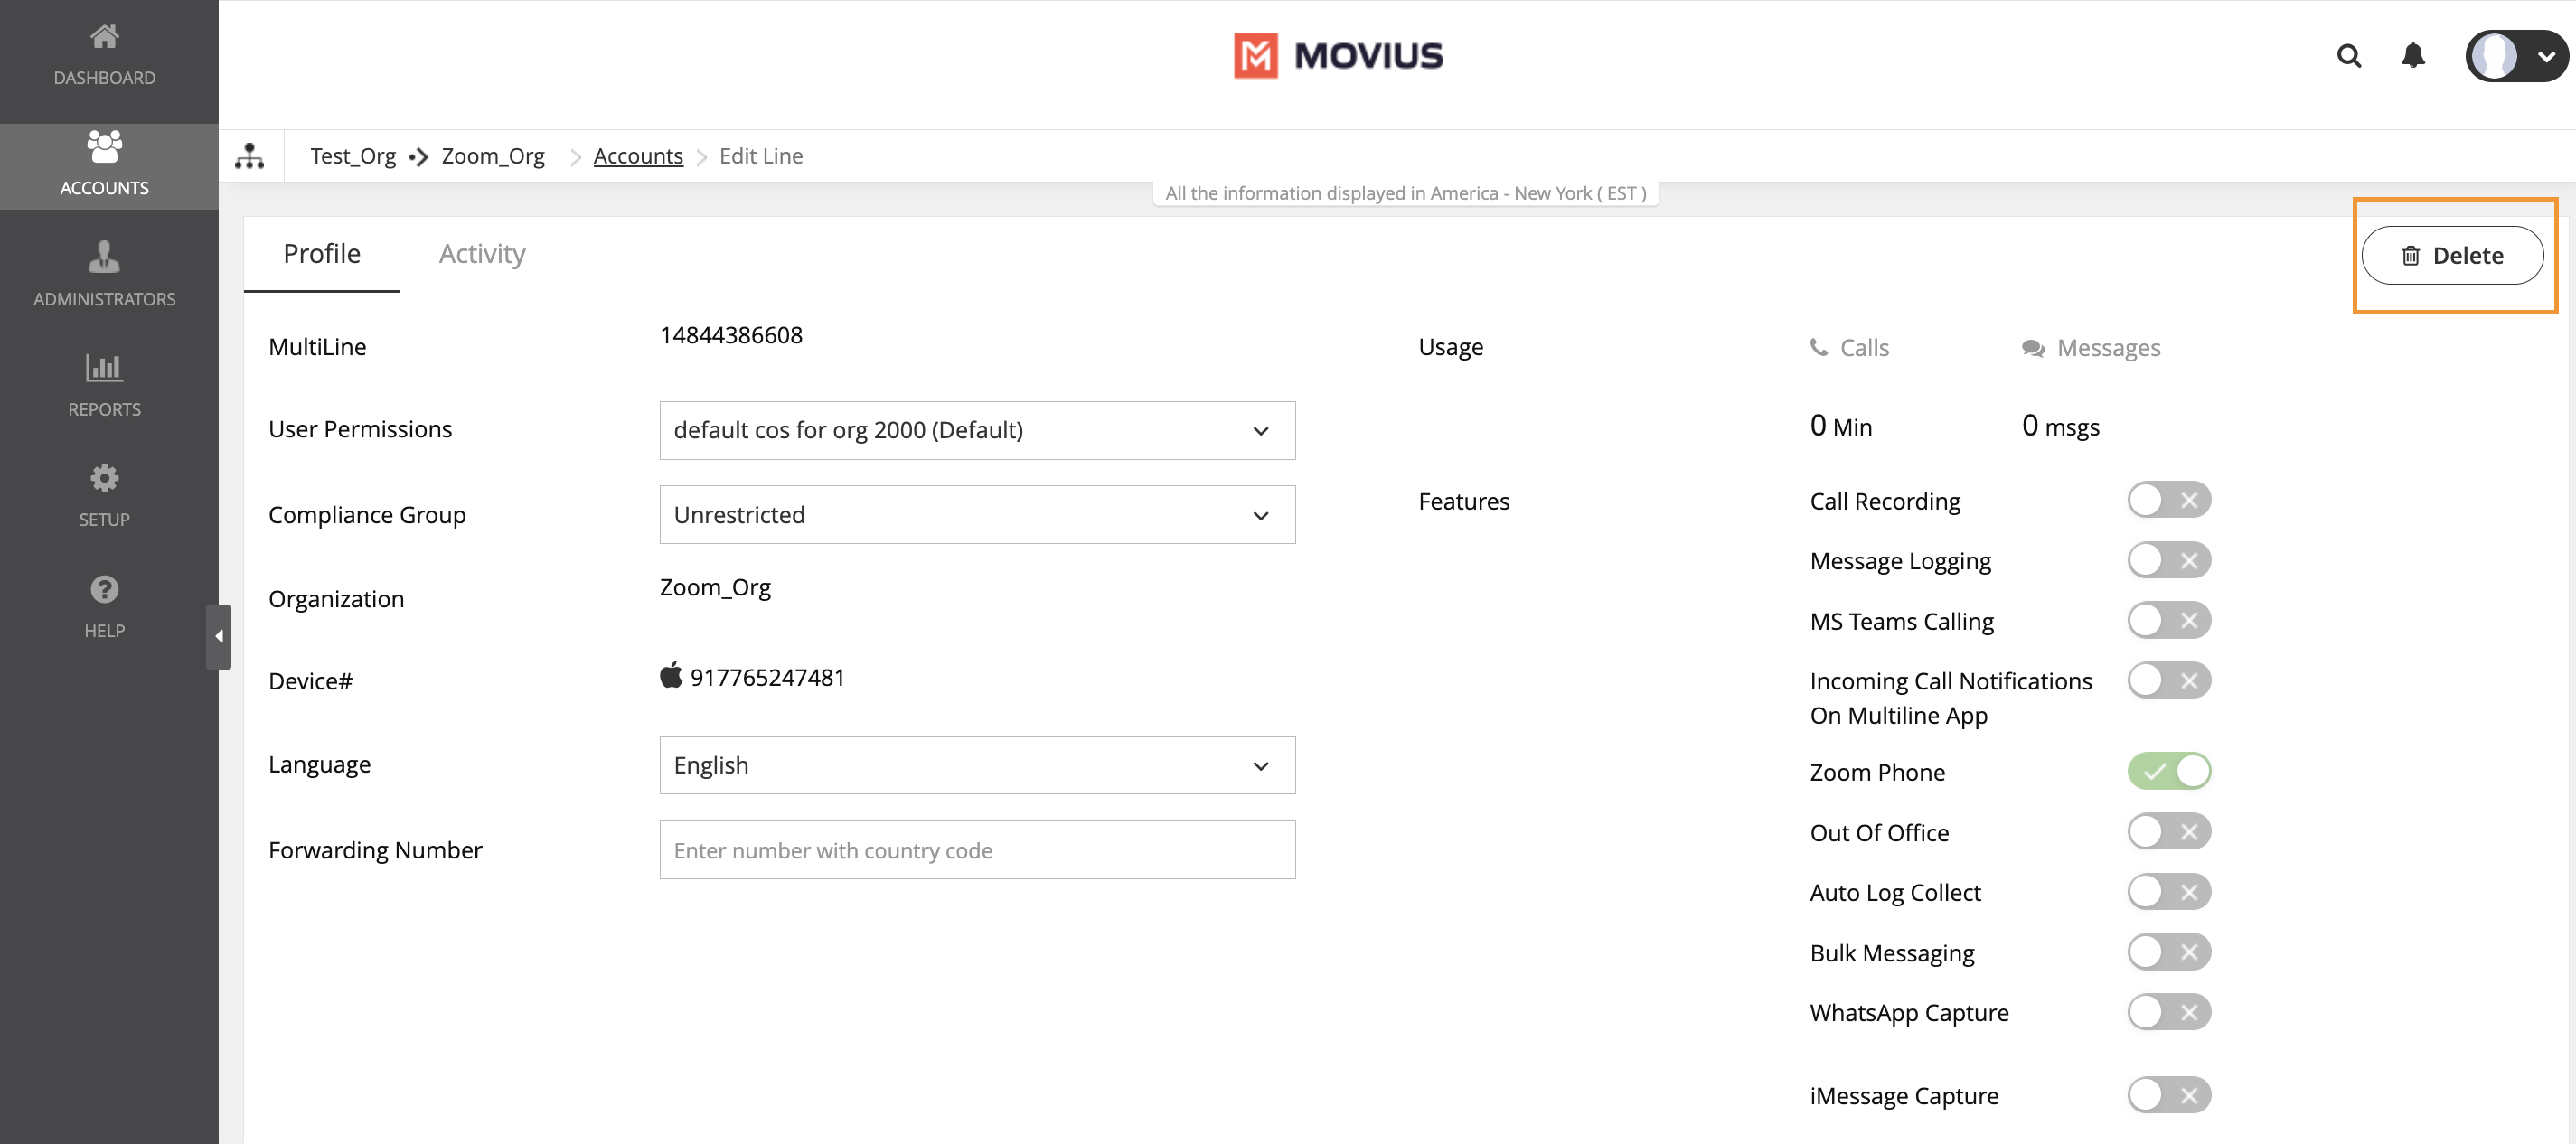Open the notifications bell
The image size is (2576, 1144).
(2412, 56)
